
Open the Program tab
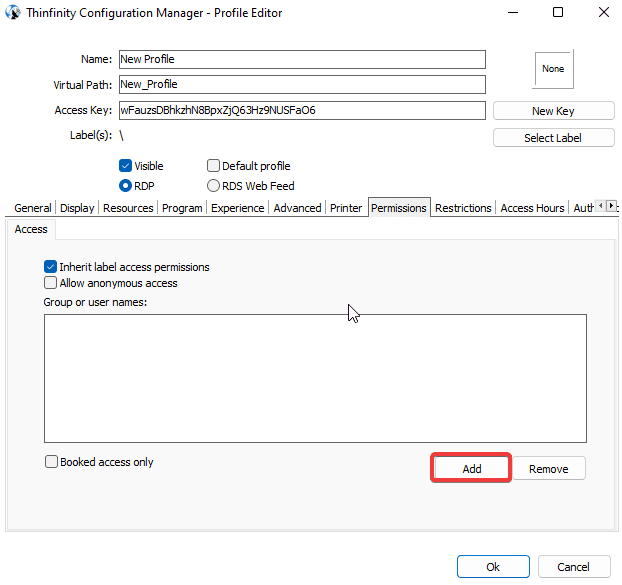(x=182, y=208)
